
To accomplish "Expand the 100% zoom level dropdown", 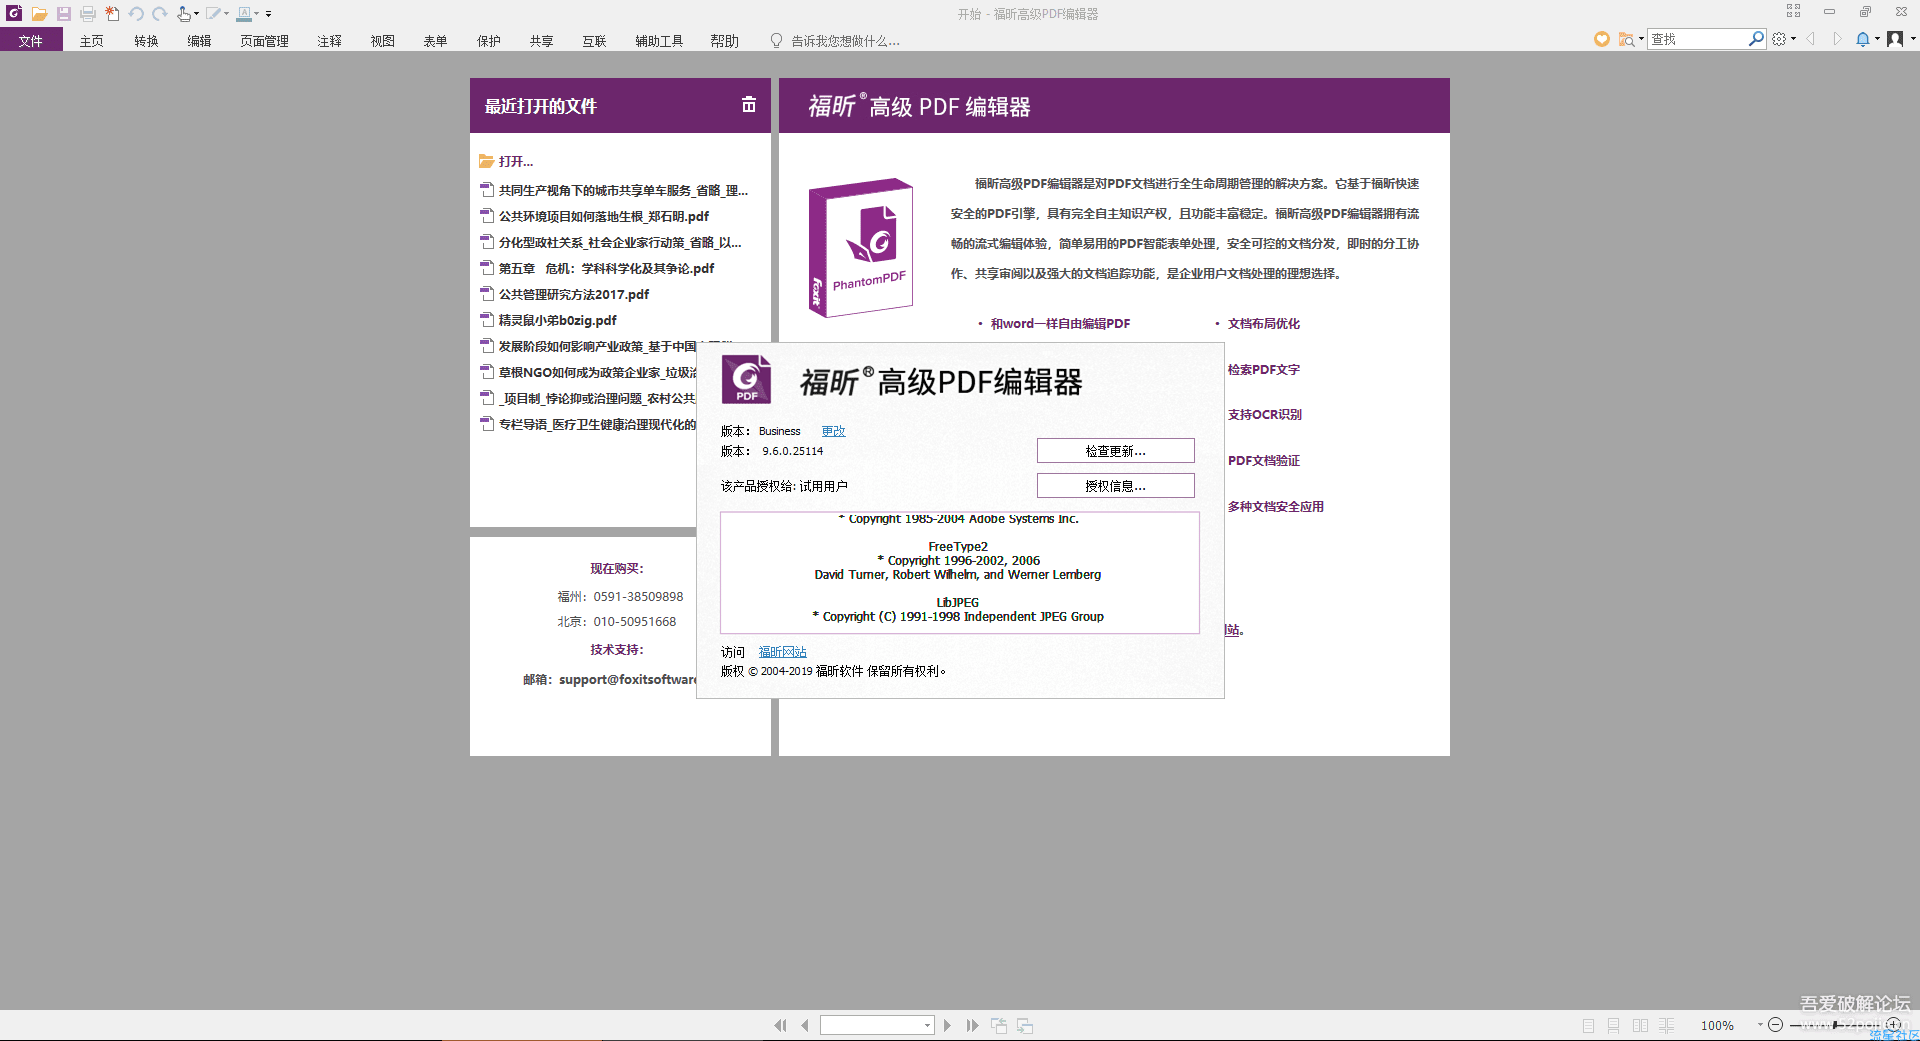I will point(1760,1025).
